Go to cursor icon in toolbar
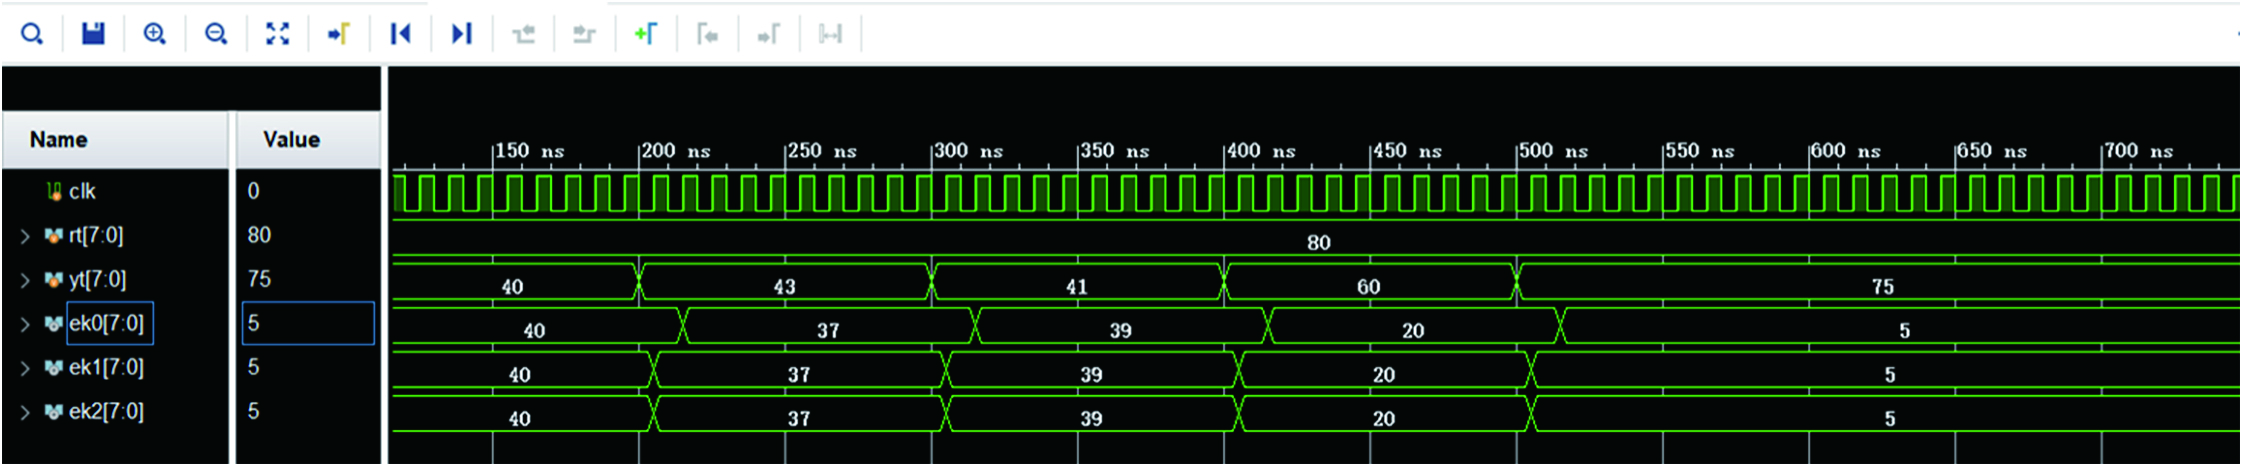Viewport: 2242px width, 465px height. (x=339, y=34)
